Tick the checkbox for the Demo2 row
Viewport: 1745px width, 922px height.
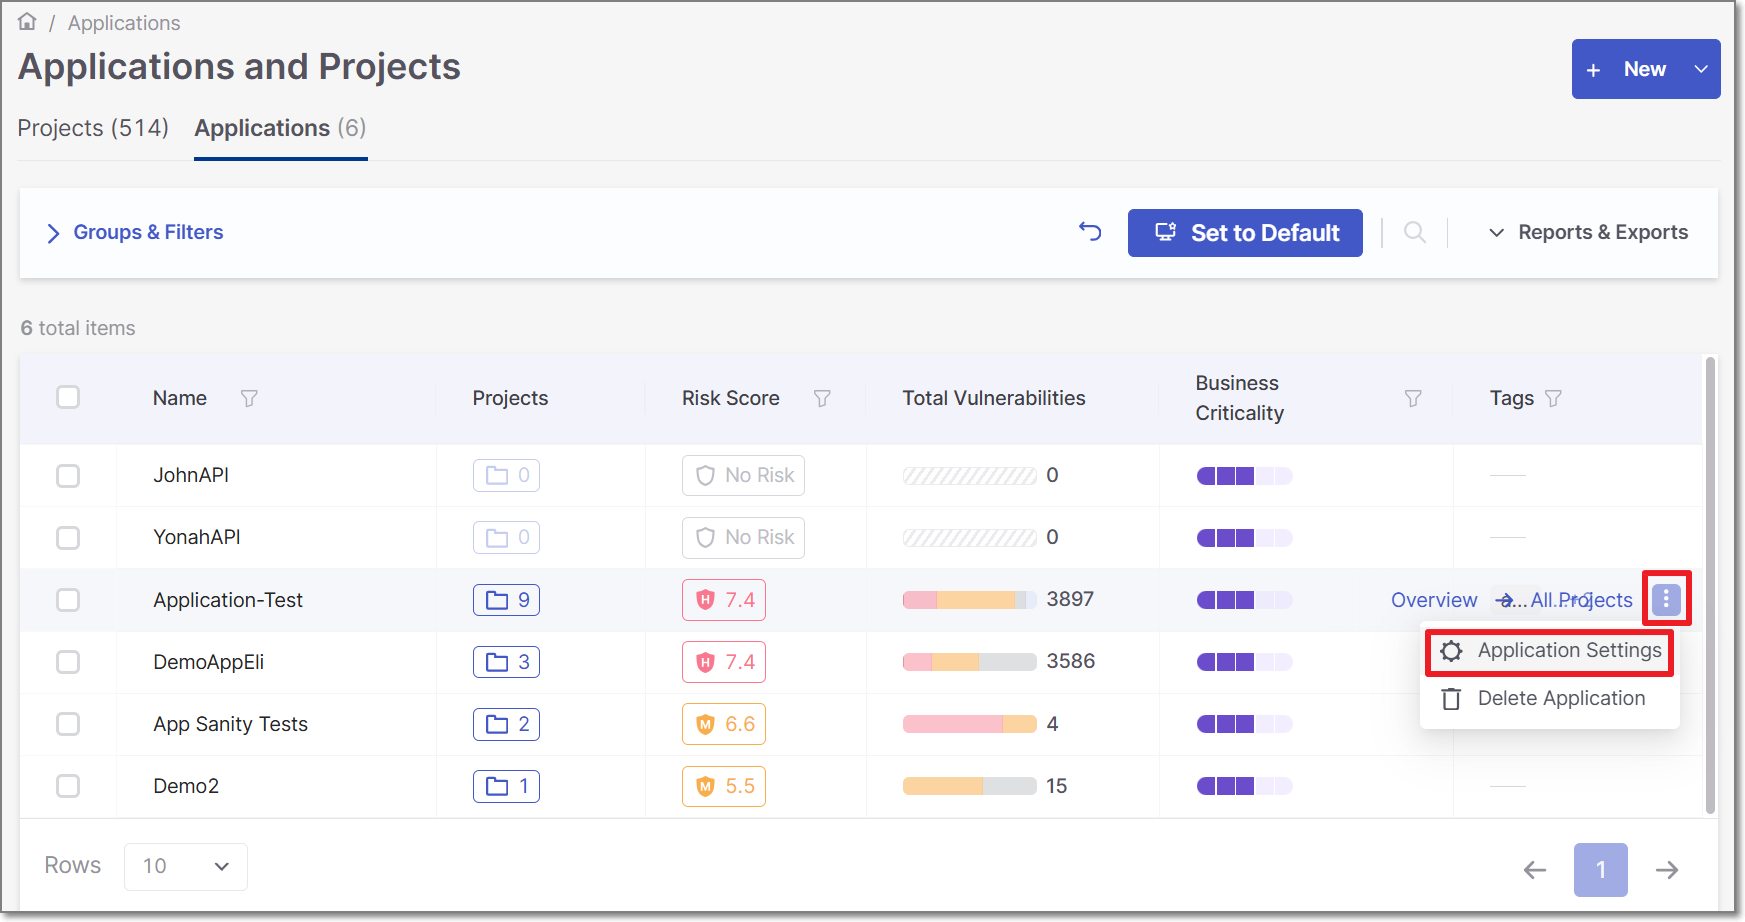[x=67, y=786]
